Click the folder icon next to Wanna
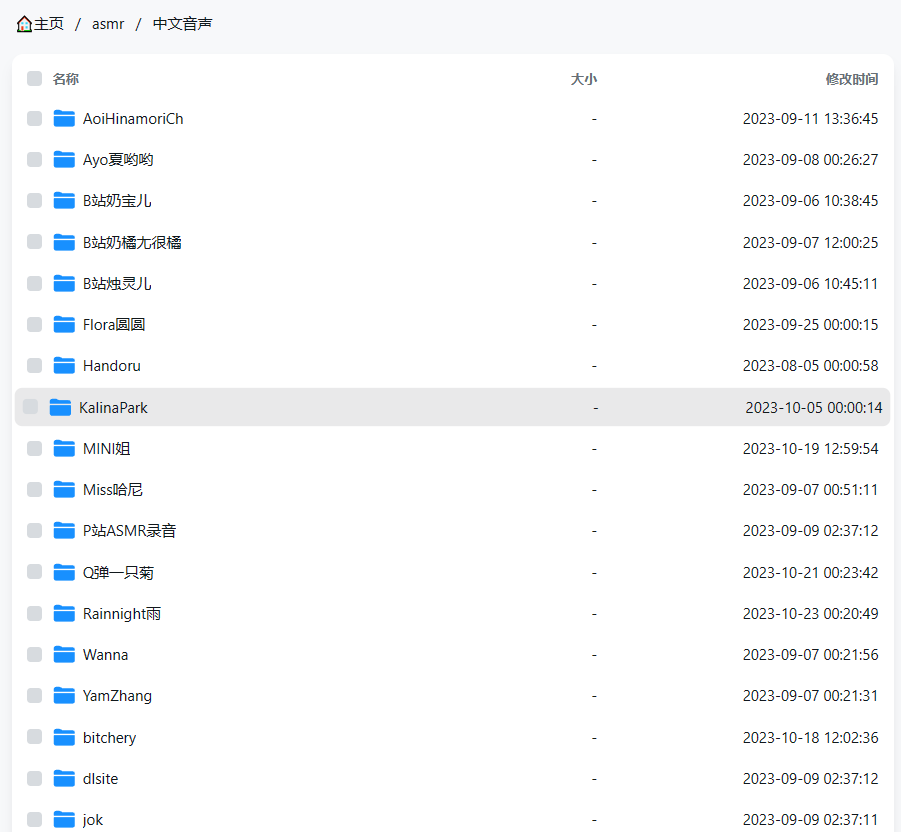The width and height of the screenshot is (901, 832). pyautogui.click(x=65, y=655)
